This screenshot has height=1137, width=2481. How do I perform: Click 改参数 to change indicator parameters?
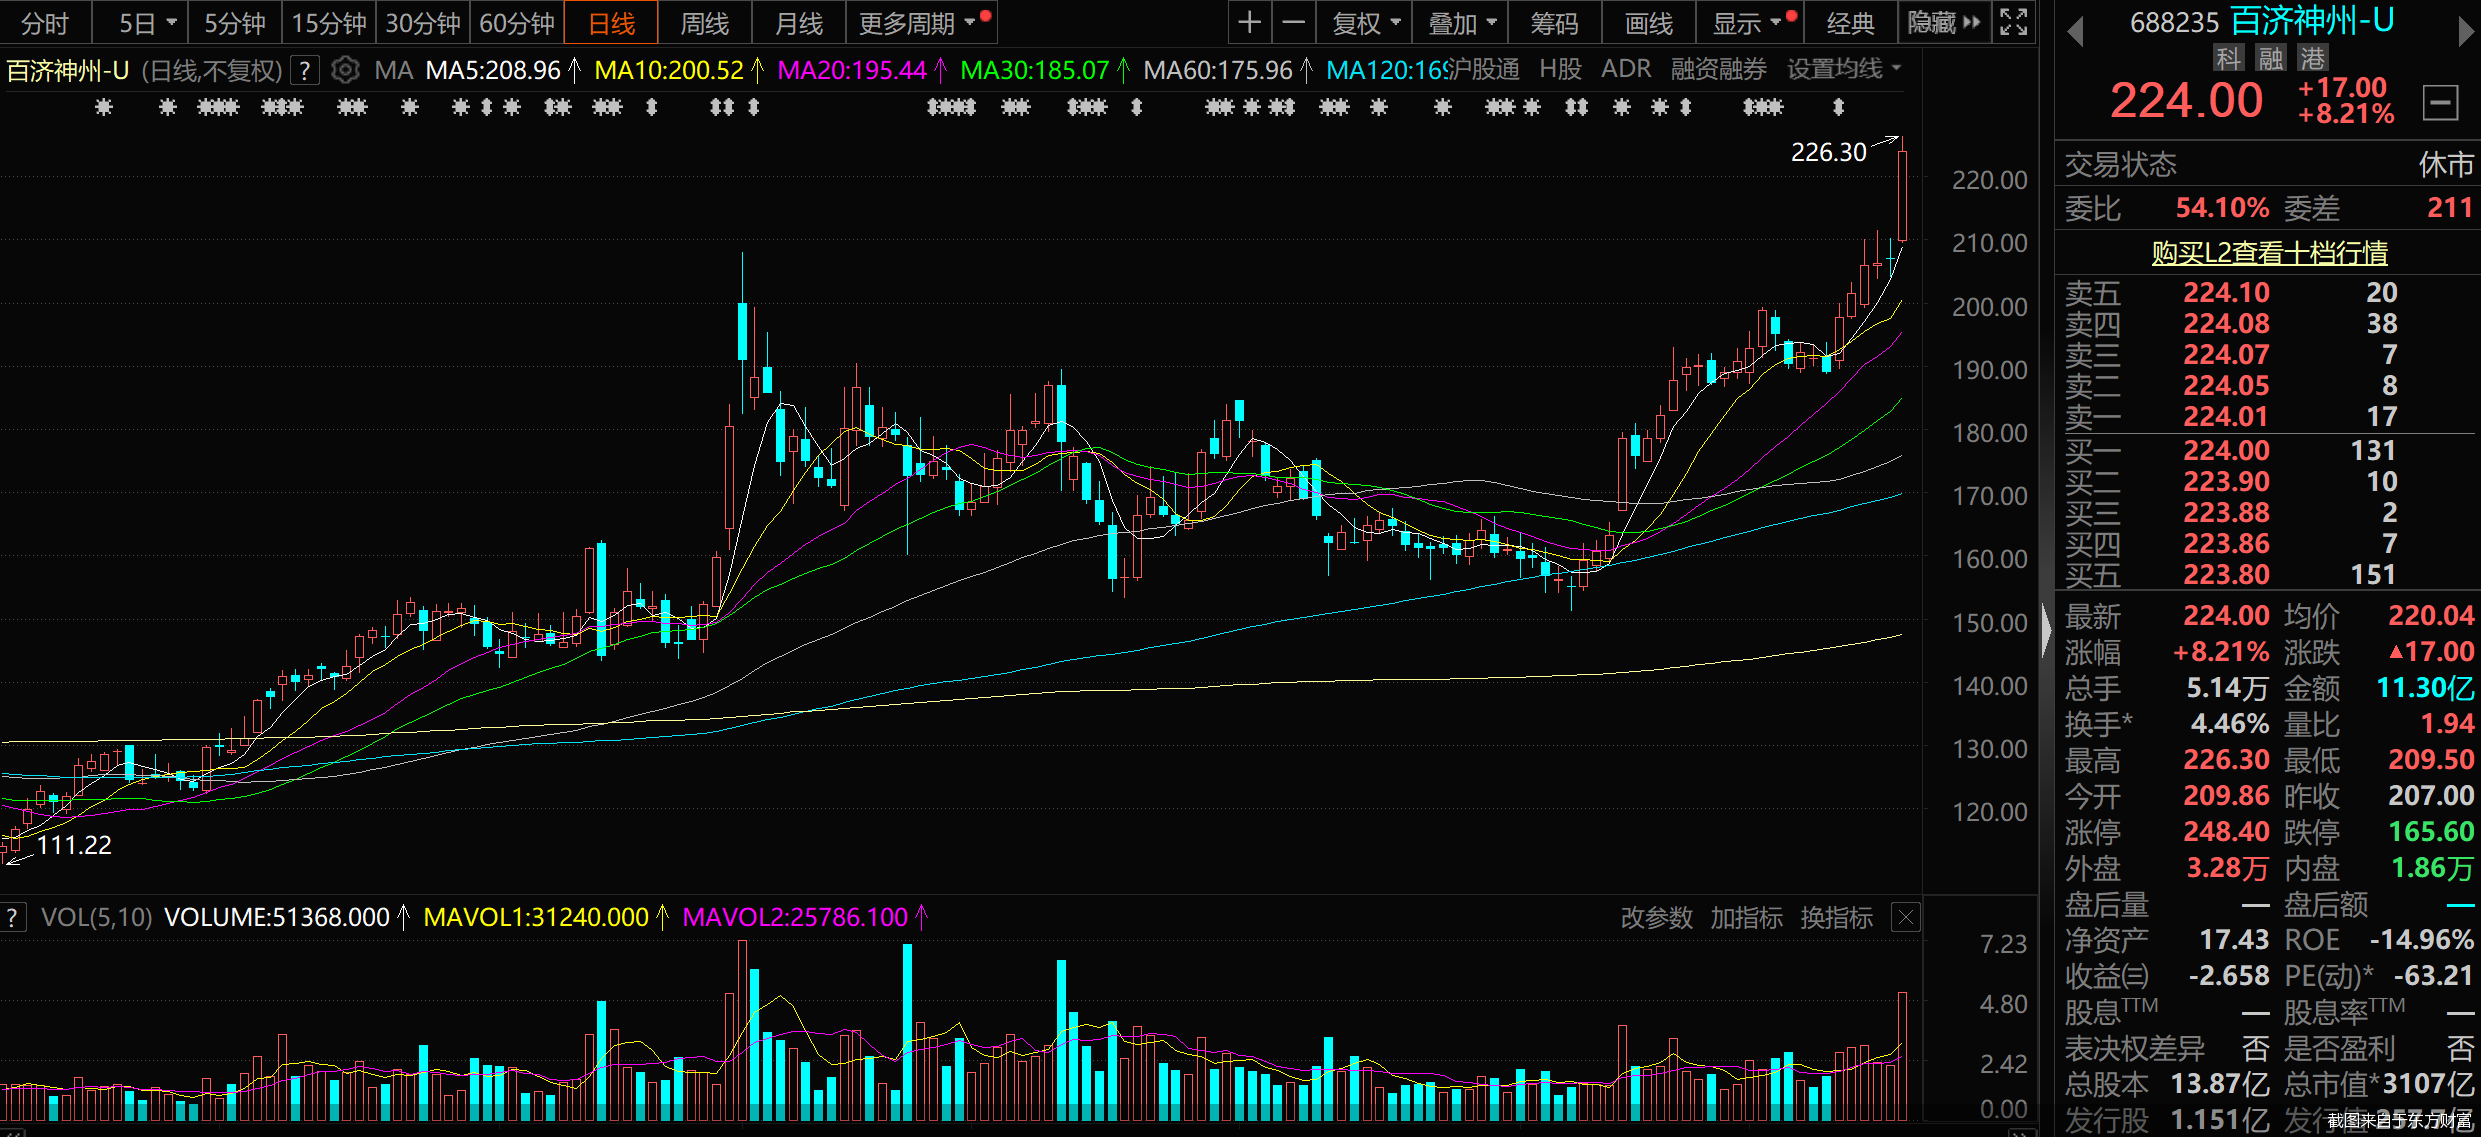click(x=1656, y=917)
